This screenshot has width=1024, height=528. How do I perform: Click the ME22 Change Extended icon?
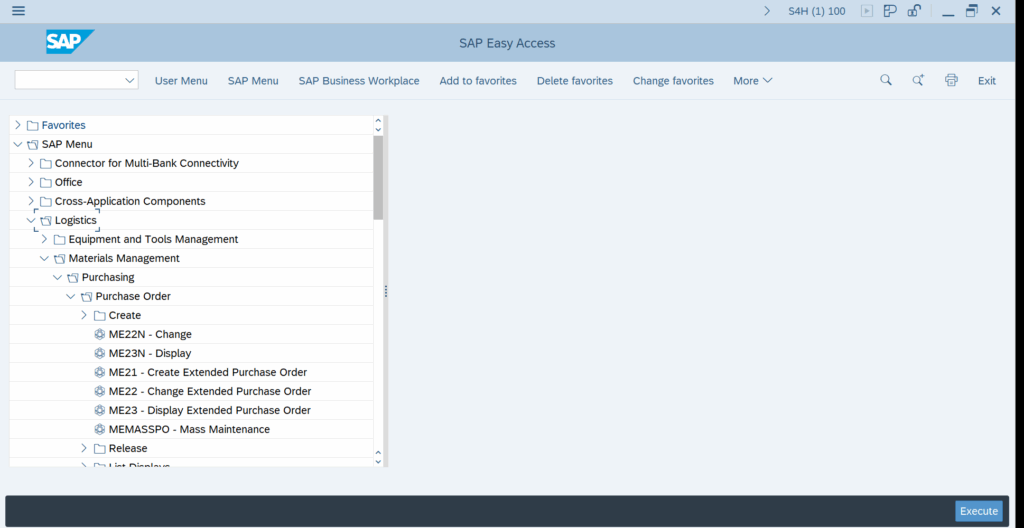(99, 391)
